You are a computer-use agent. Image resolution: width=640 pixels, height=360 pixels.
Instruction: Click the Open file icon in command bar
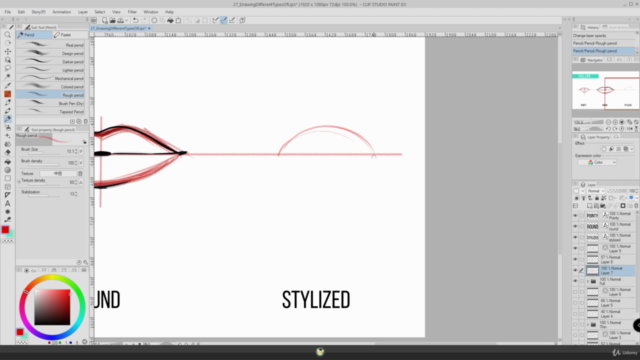click(x=112, y=20)
